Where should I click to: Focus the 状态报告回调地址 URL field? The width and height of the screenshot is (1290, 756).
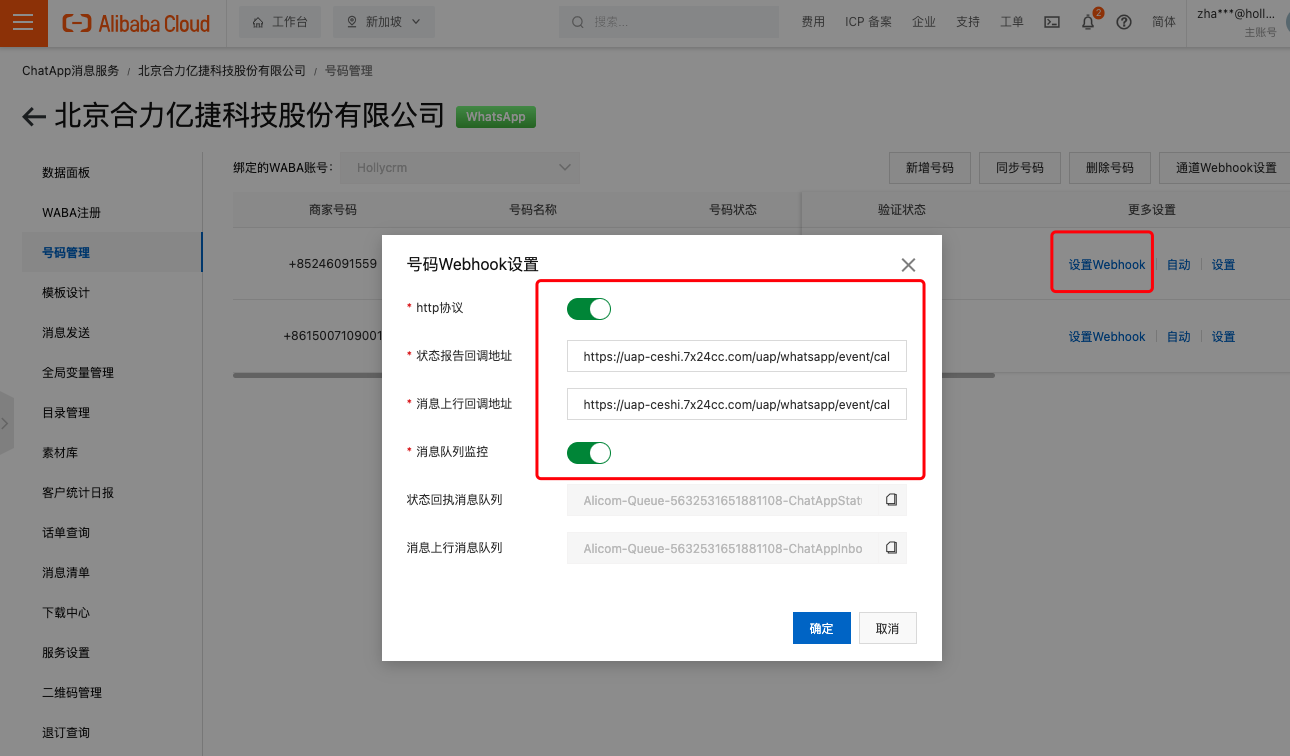tap(737, 356)
